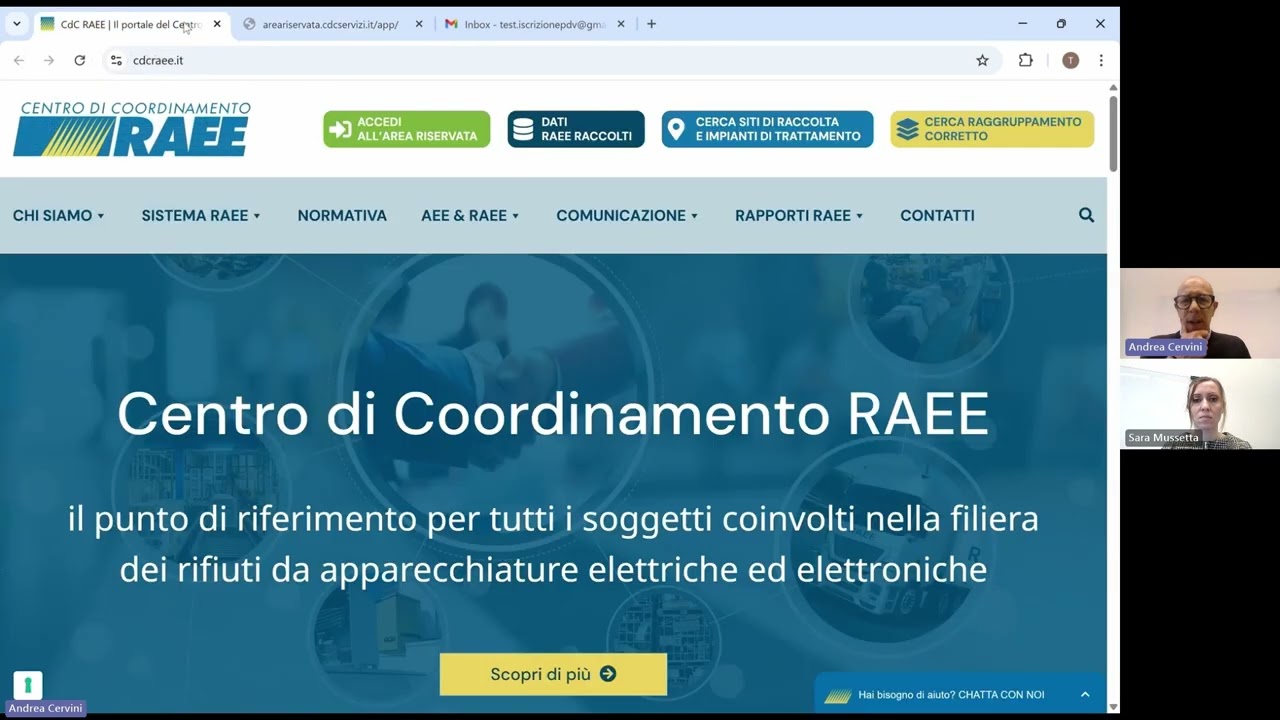
Task: Click the Centro di Coordinamento RAEE heading
Action: (553, 413)
